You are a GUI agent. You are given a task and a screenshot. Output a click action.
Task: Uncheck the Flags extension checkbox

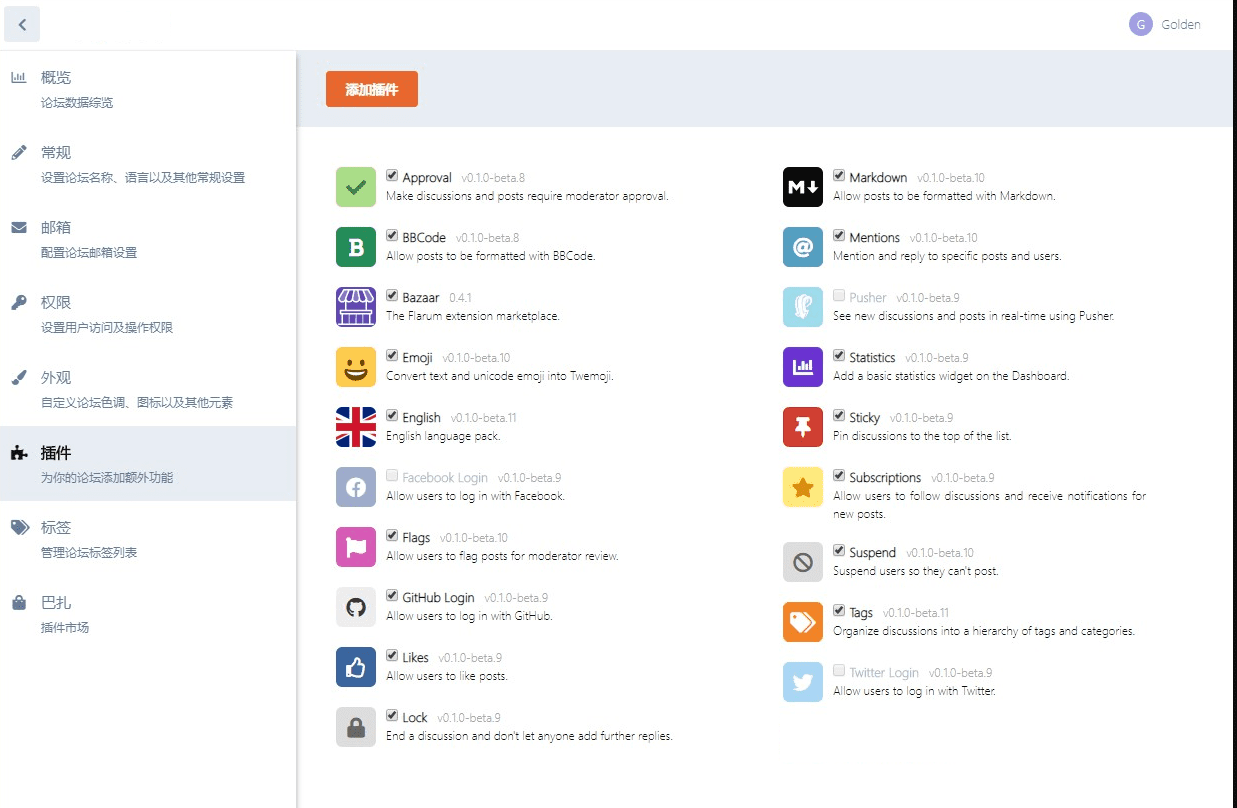point(393,536)
